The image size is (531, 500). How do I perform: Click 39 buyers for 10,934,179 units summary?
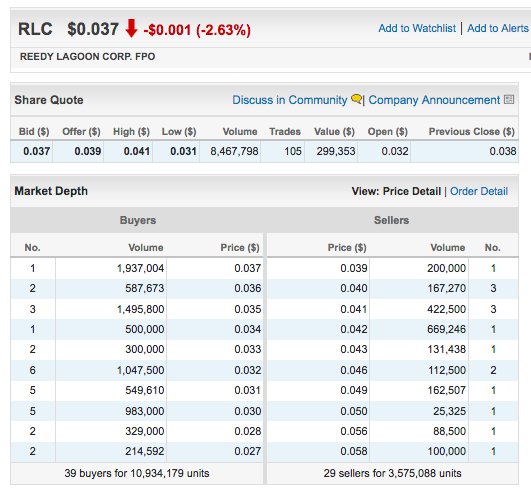(137, 473)
